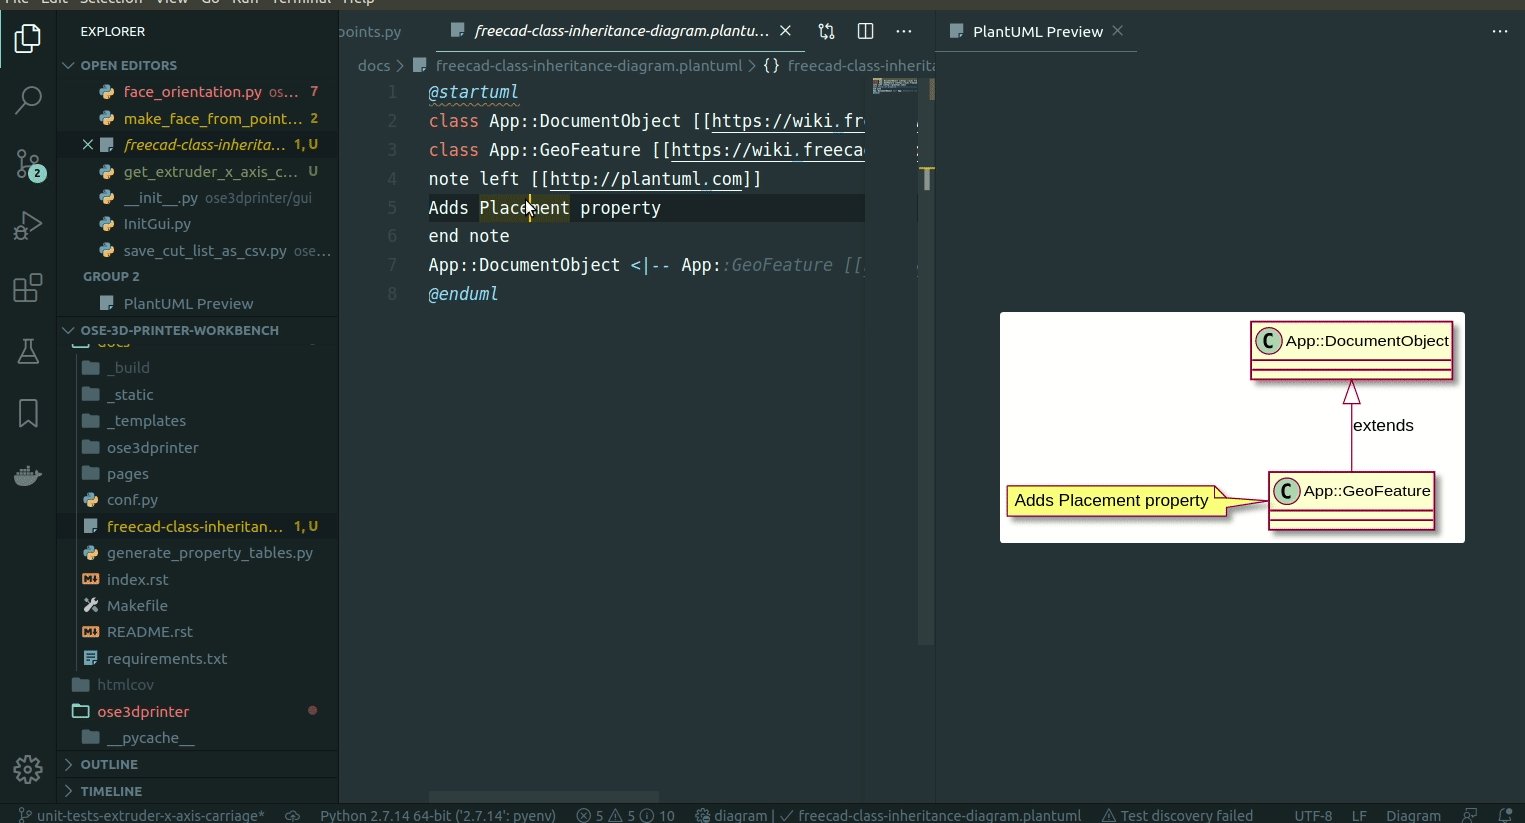
Task: Collapse the Open Editors section
Action: pyautogui.click(x=197, y=65)
